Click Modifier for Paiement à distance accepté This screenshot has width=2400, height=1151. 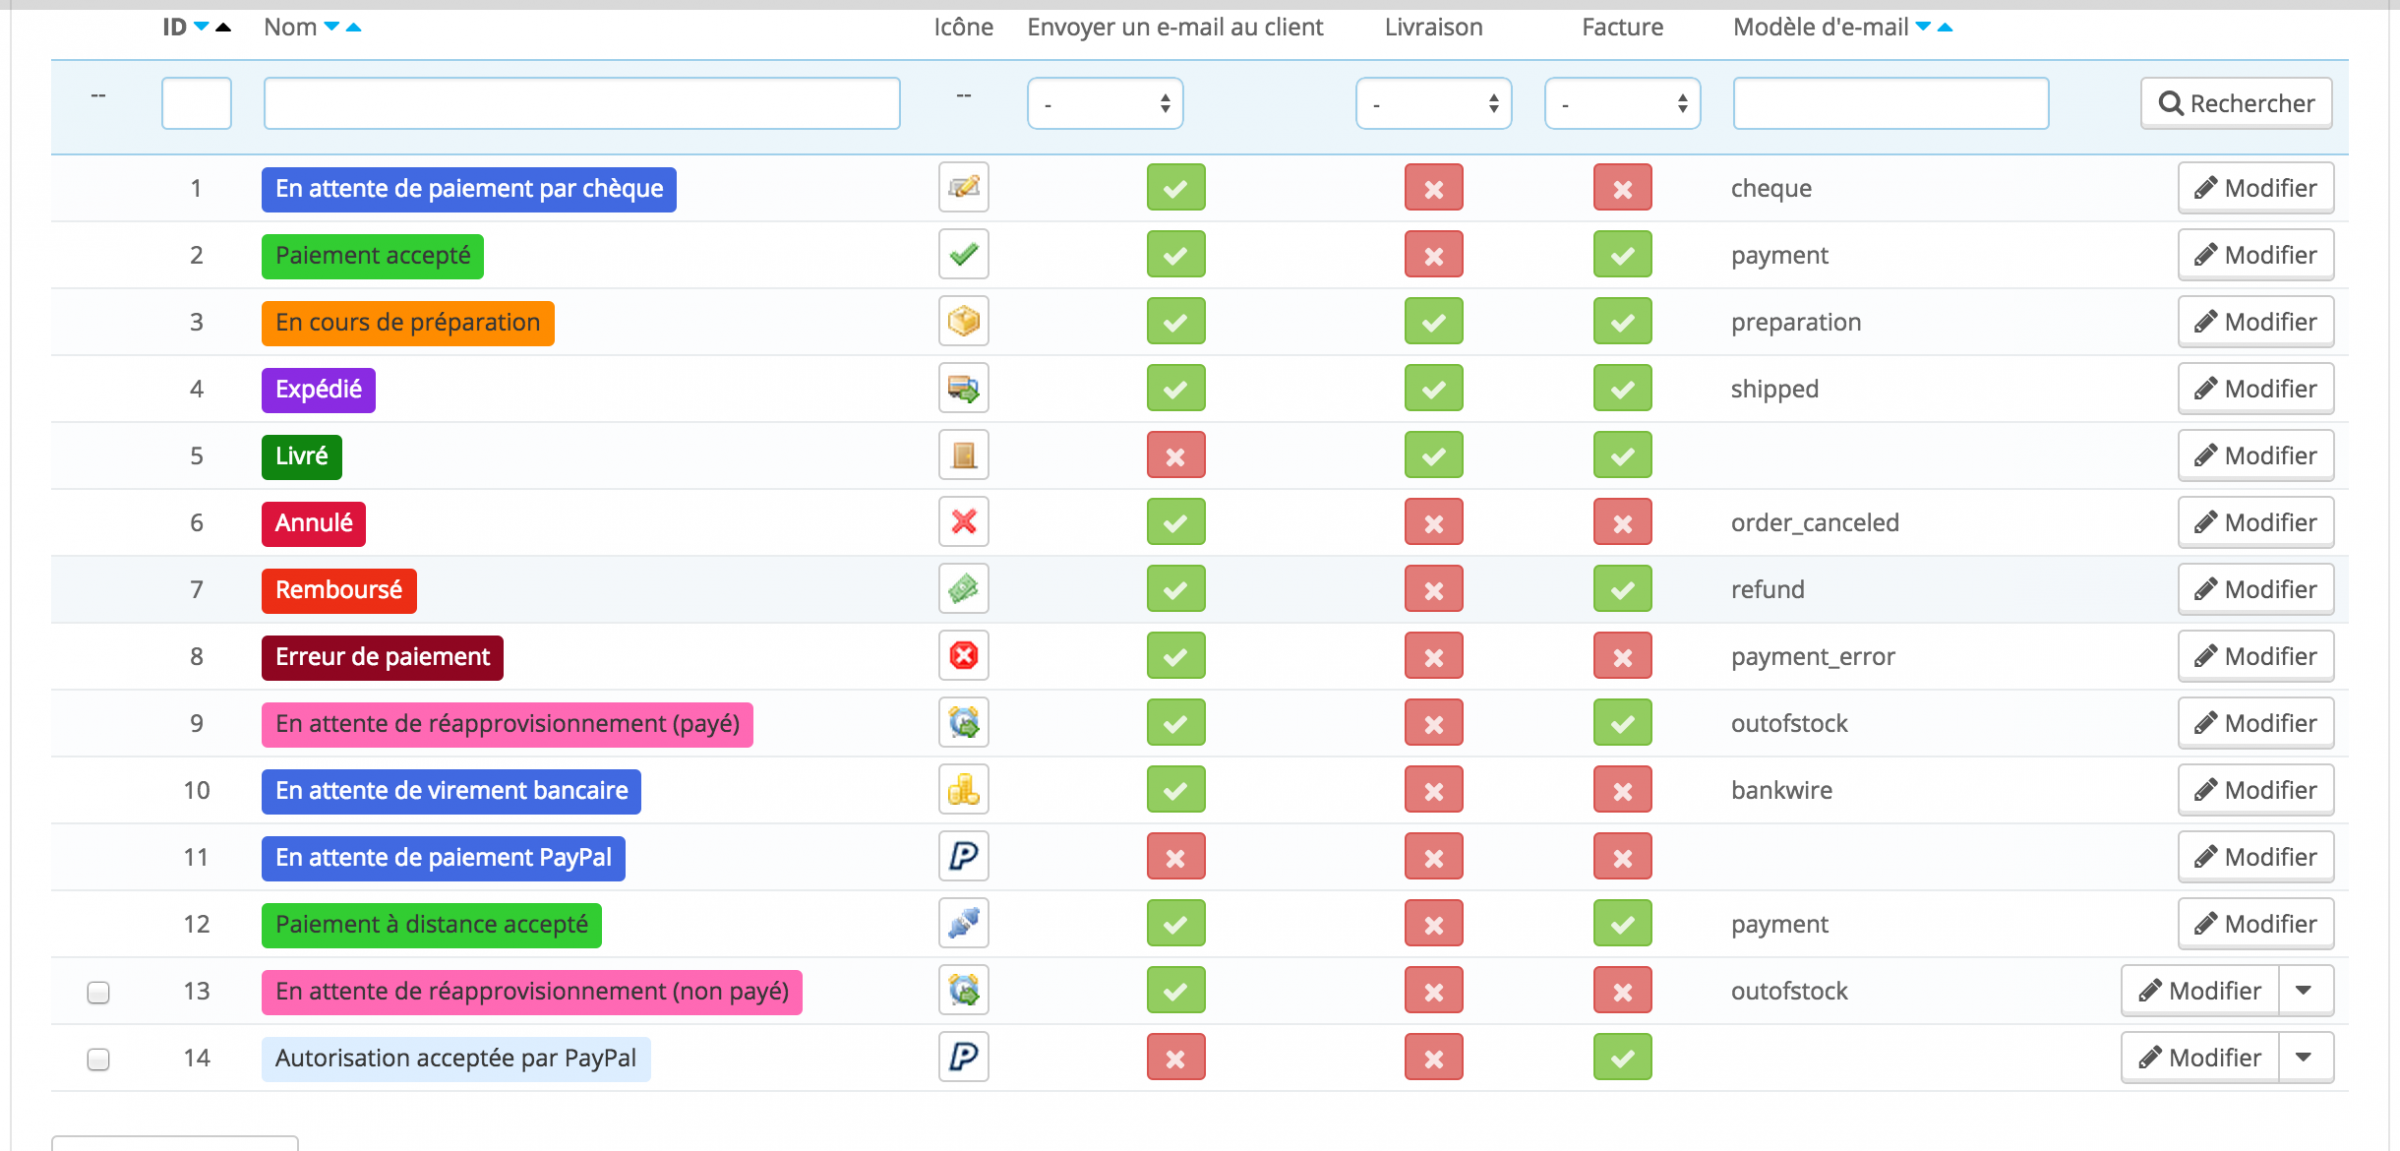[2256, 924]
